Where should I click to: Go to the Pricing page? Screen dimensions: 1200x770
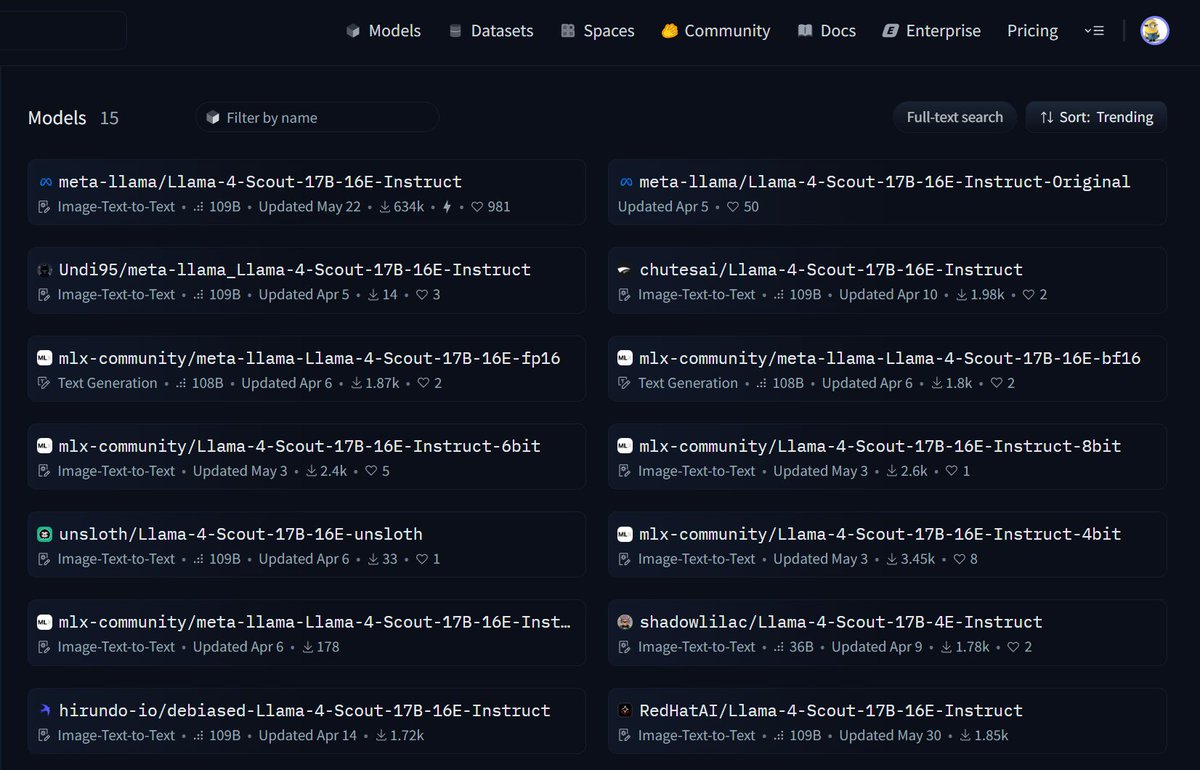click(x=1032, y=31)
